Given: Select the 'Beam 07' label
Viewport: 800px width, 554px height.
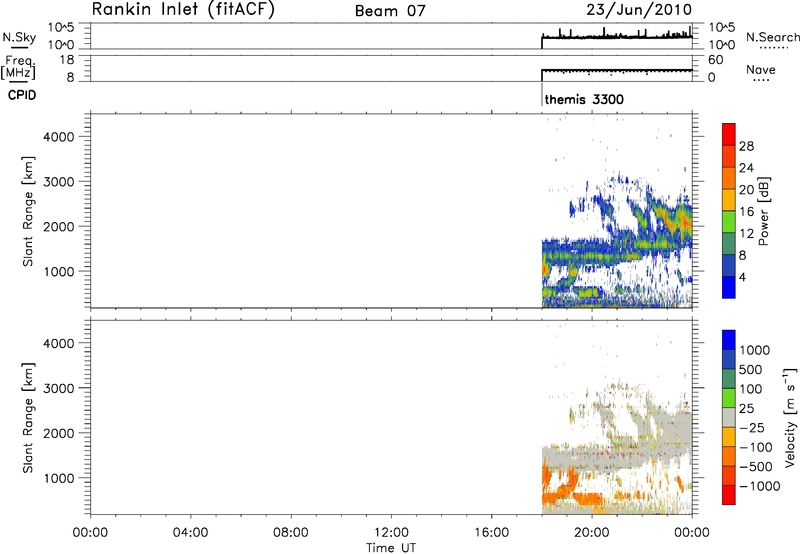Looking at the screenshot, I should coord(390,11).
